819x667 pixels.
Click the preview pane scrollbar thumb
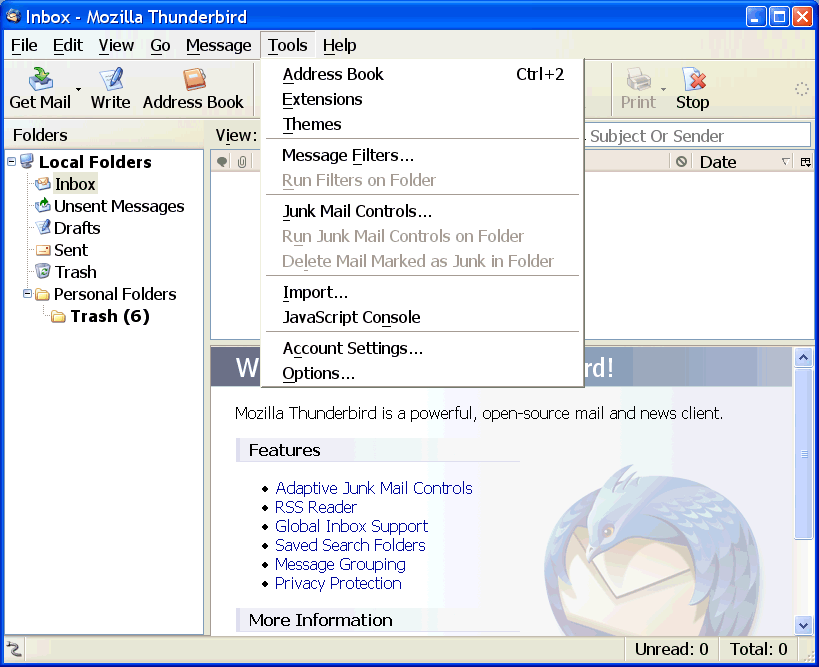[803, 453]
